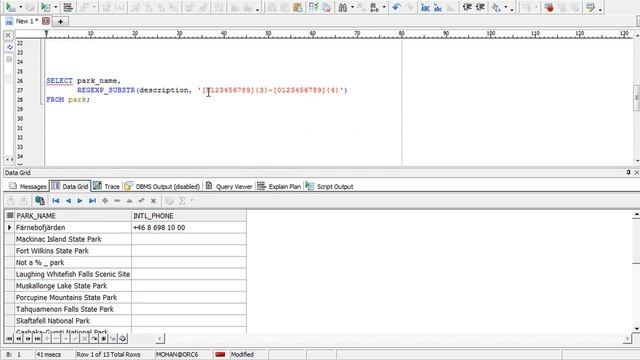Run the statement with the green execute icon
Image resolution: width=640 pixels, height=360 pixels.
pyautogui.click(x=10, y=7)
